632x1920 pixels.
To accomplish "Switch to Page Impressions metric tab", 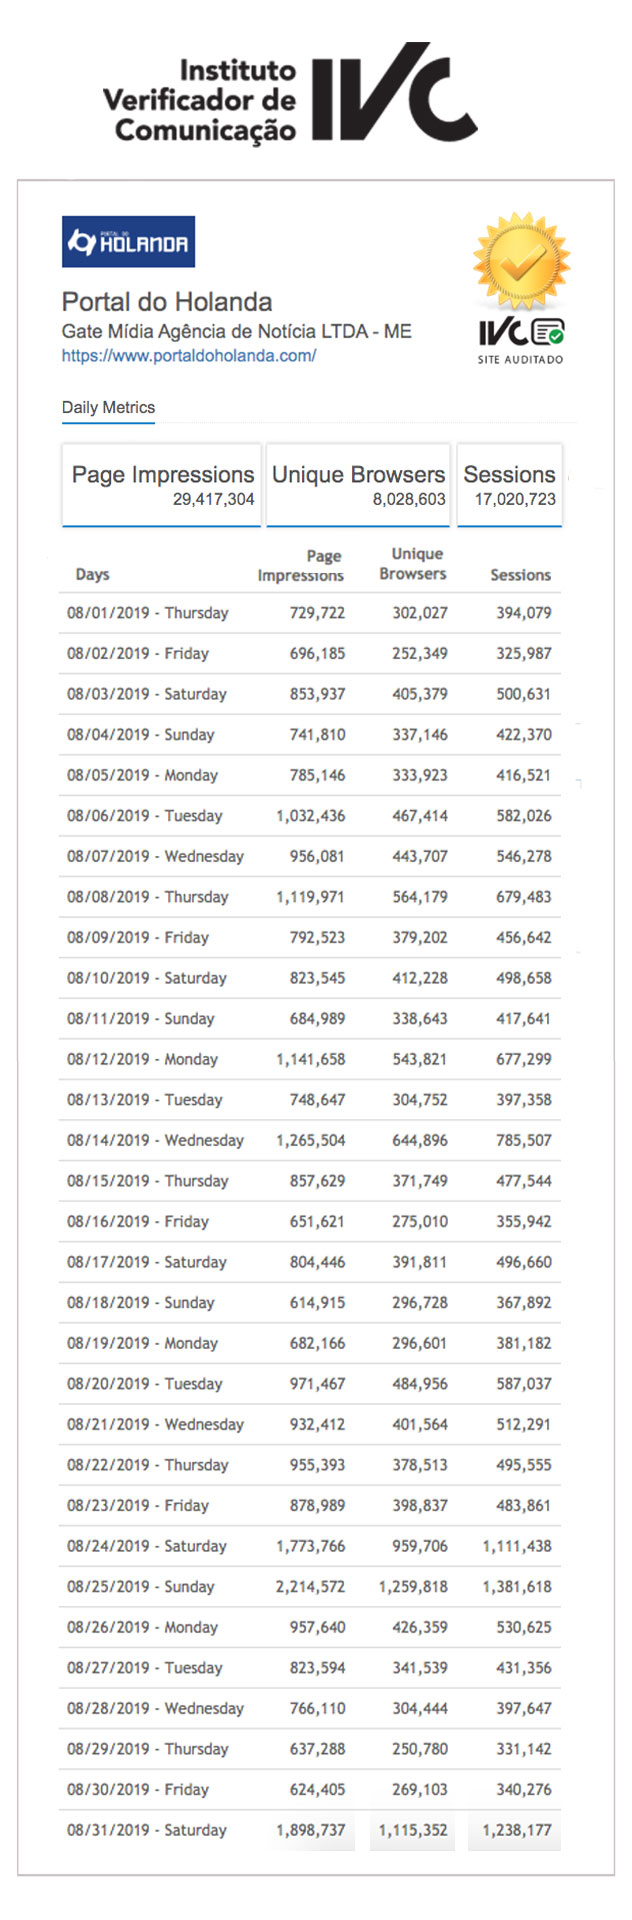I will pos(162,485).
